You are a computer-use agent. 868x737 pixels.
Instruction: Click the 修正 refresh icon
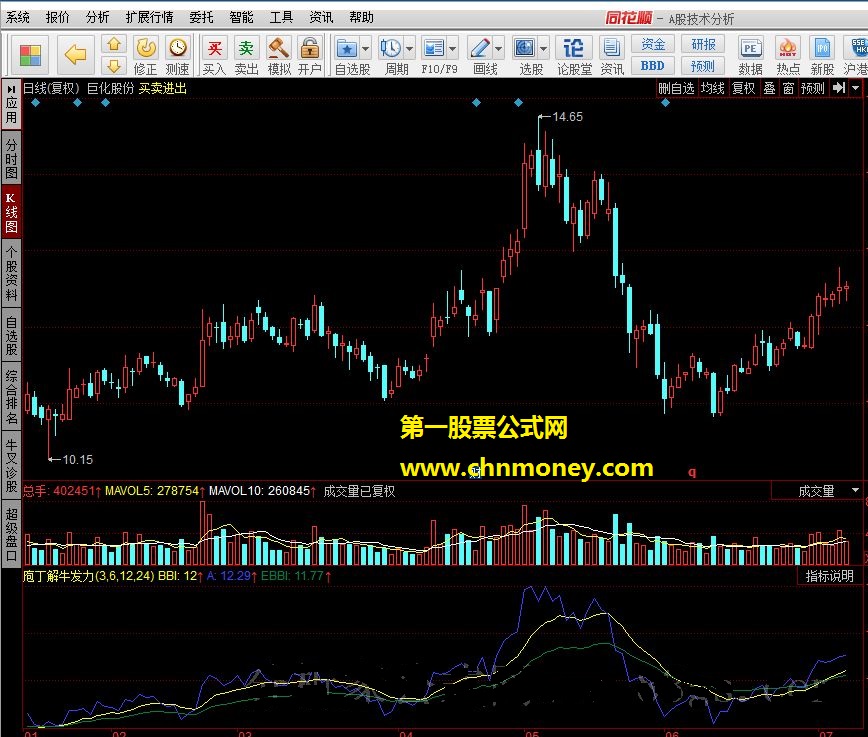point(146,48)
